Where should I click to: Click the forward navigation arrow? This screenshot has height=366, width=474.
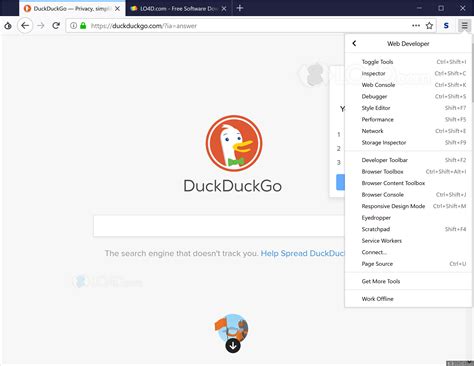[x=41, y=26]
